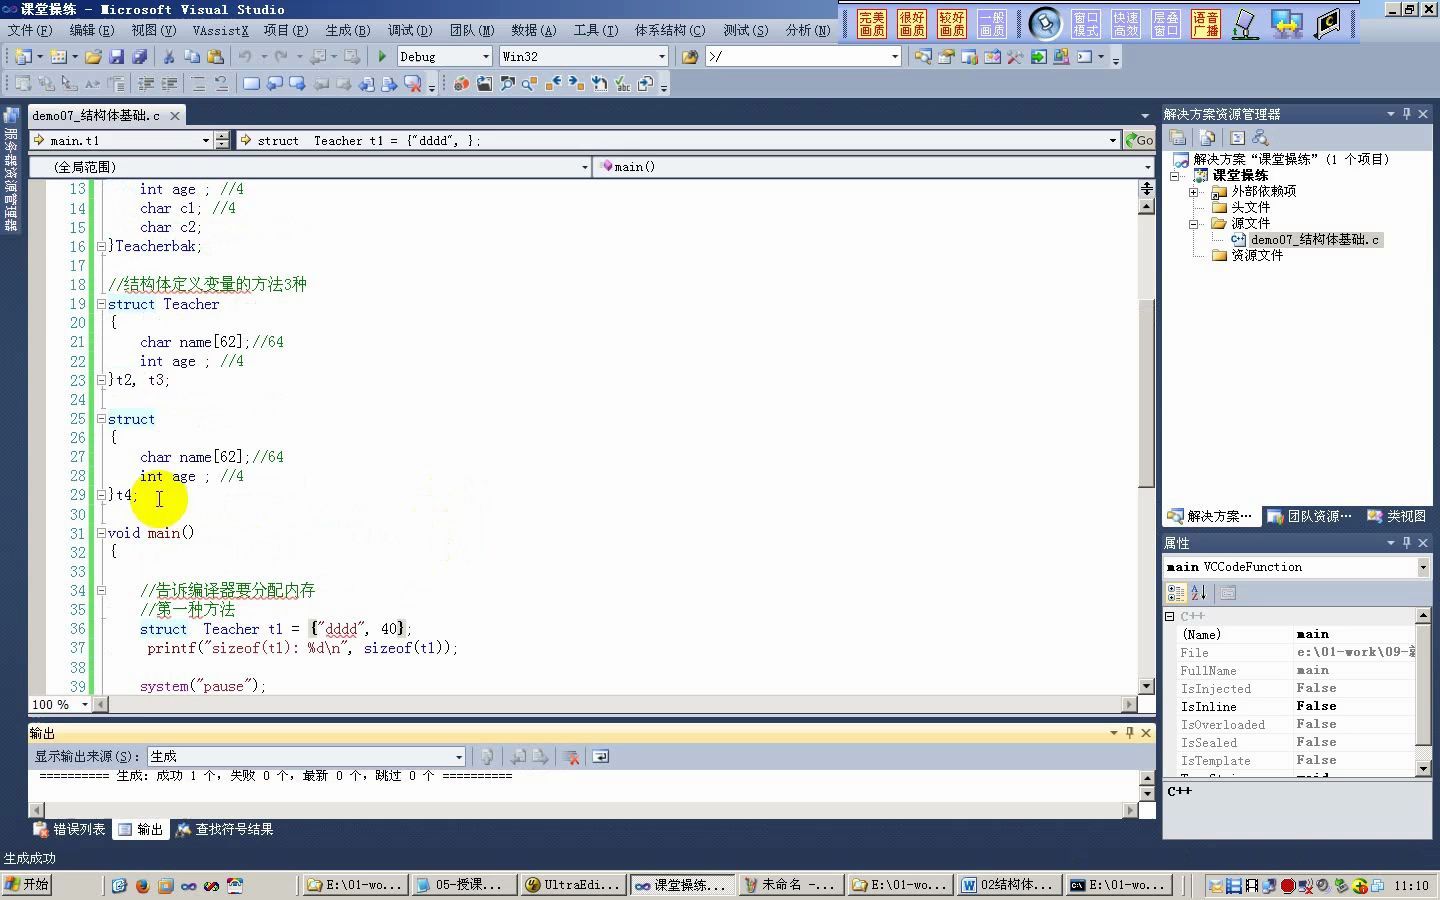The width and height of the screenshot is (1440, 900).
Task: Toggle word wrap icon in Output panel
Action: pos(600,757)
